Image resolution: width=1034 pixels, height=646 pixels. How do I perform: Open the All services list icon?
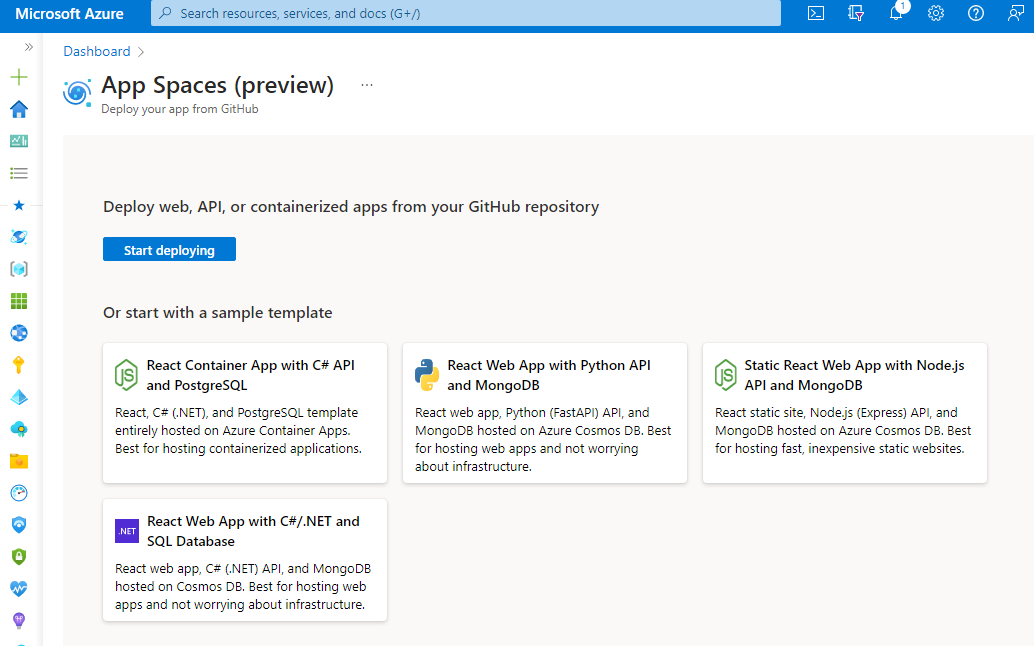(18, 173)
